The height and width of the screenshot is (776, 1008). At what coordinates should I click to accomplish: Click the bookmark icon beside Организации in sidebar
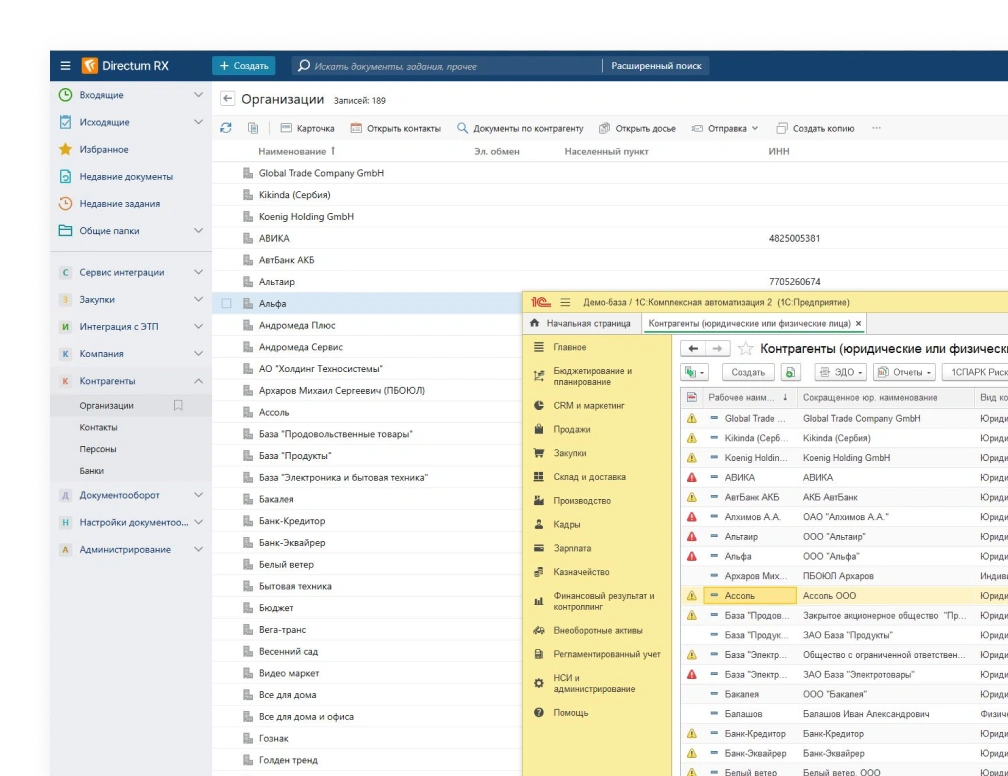pos(178,406)
